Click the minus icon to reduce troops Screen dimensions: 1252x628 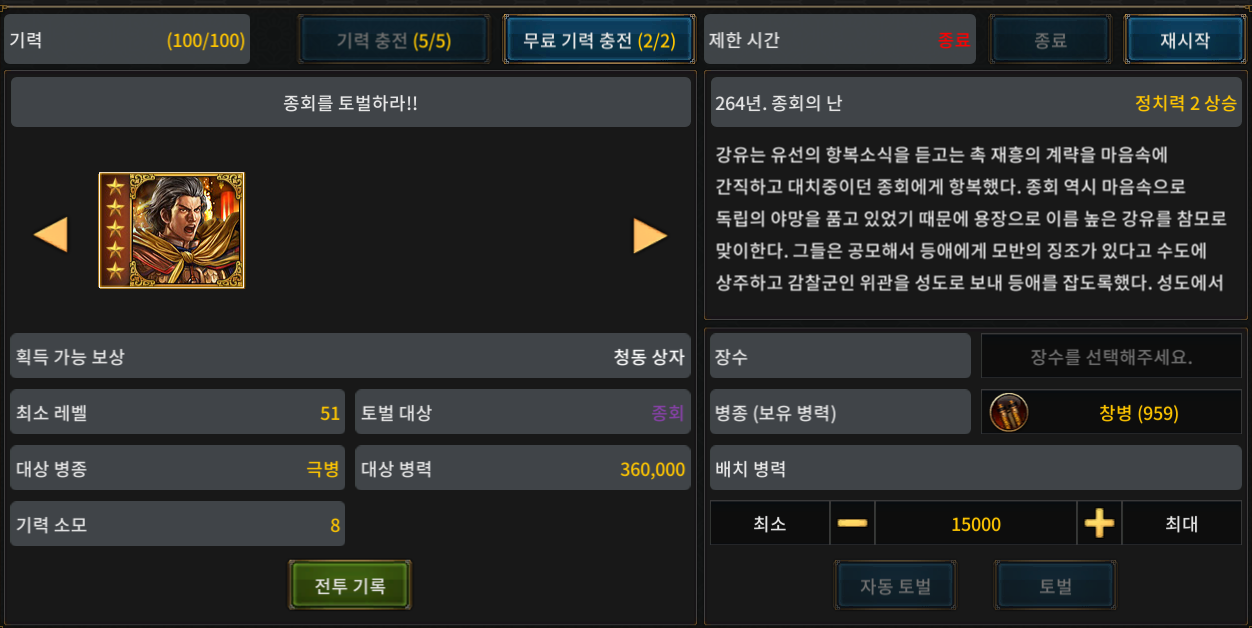pos(852,523)
